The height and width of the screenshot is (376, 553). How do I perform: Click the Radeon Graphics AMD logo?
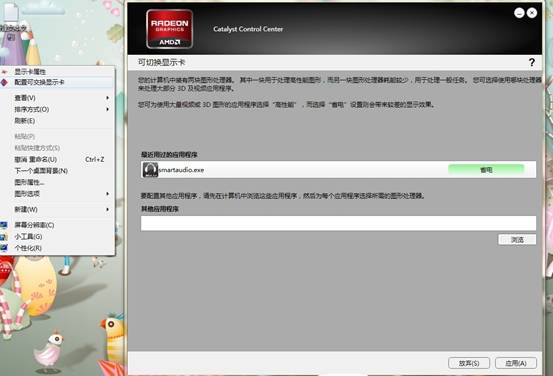[x=169, y=29]
